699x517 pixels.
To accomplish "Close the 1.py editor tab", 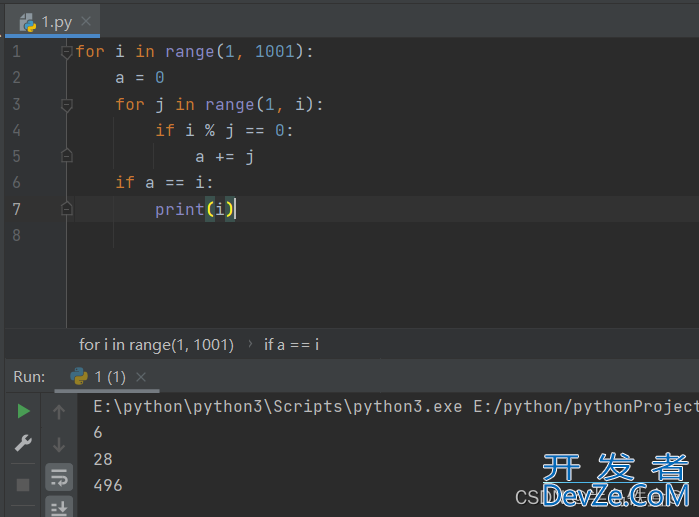I will coord(86,21).
